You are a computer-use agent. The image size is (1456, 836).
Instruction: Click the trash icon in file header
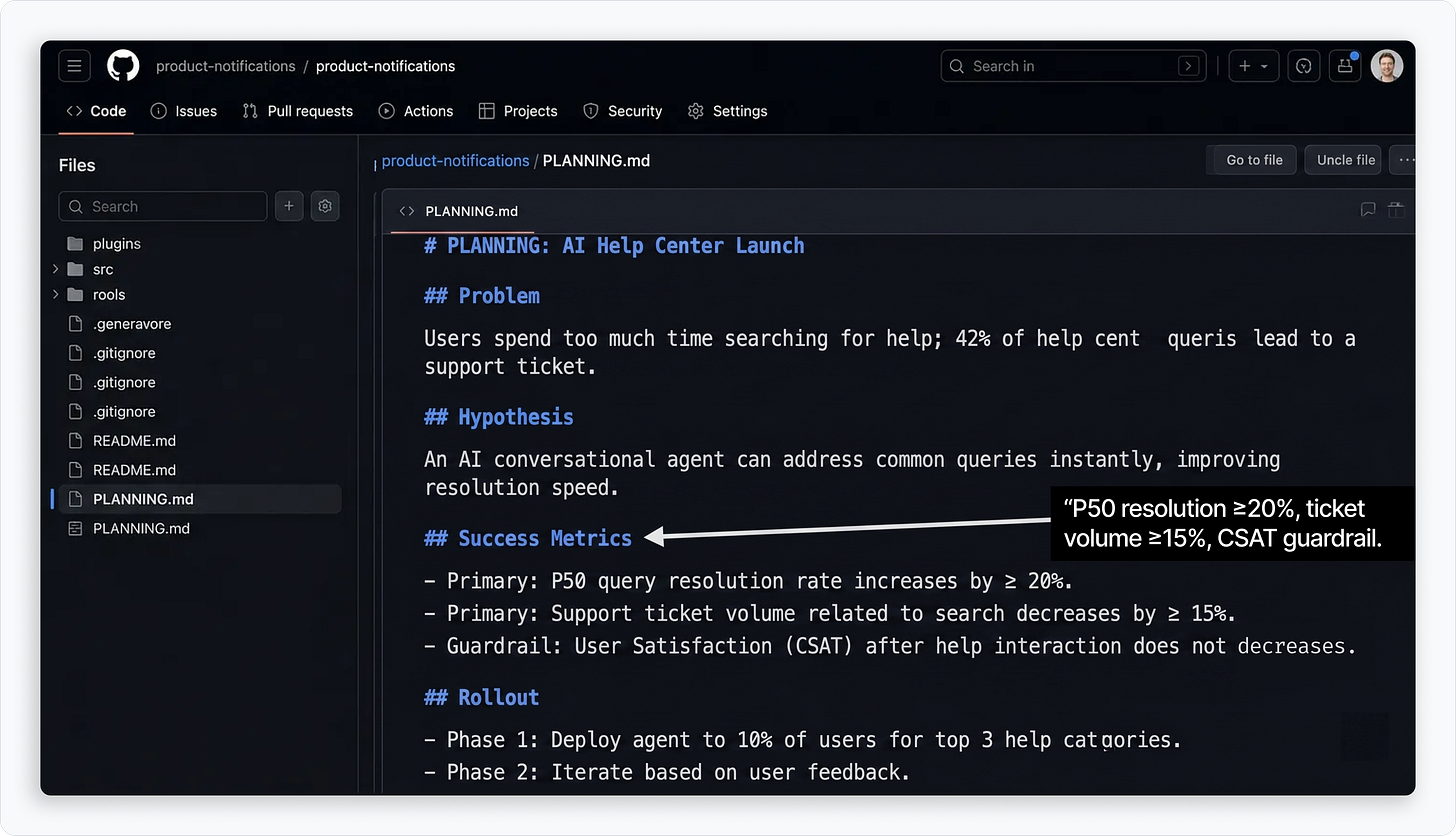click(x=1396, y=210)
